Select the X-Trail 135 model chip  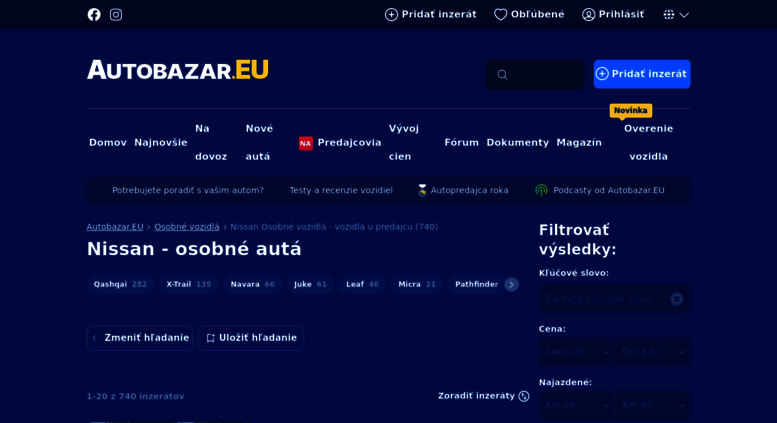tap(189, 284)
